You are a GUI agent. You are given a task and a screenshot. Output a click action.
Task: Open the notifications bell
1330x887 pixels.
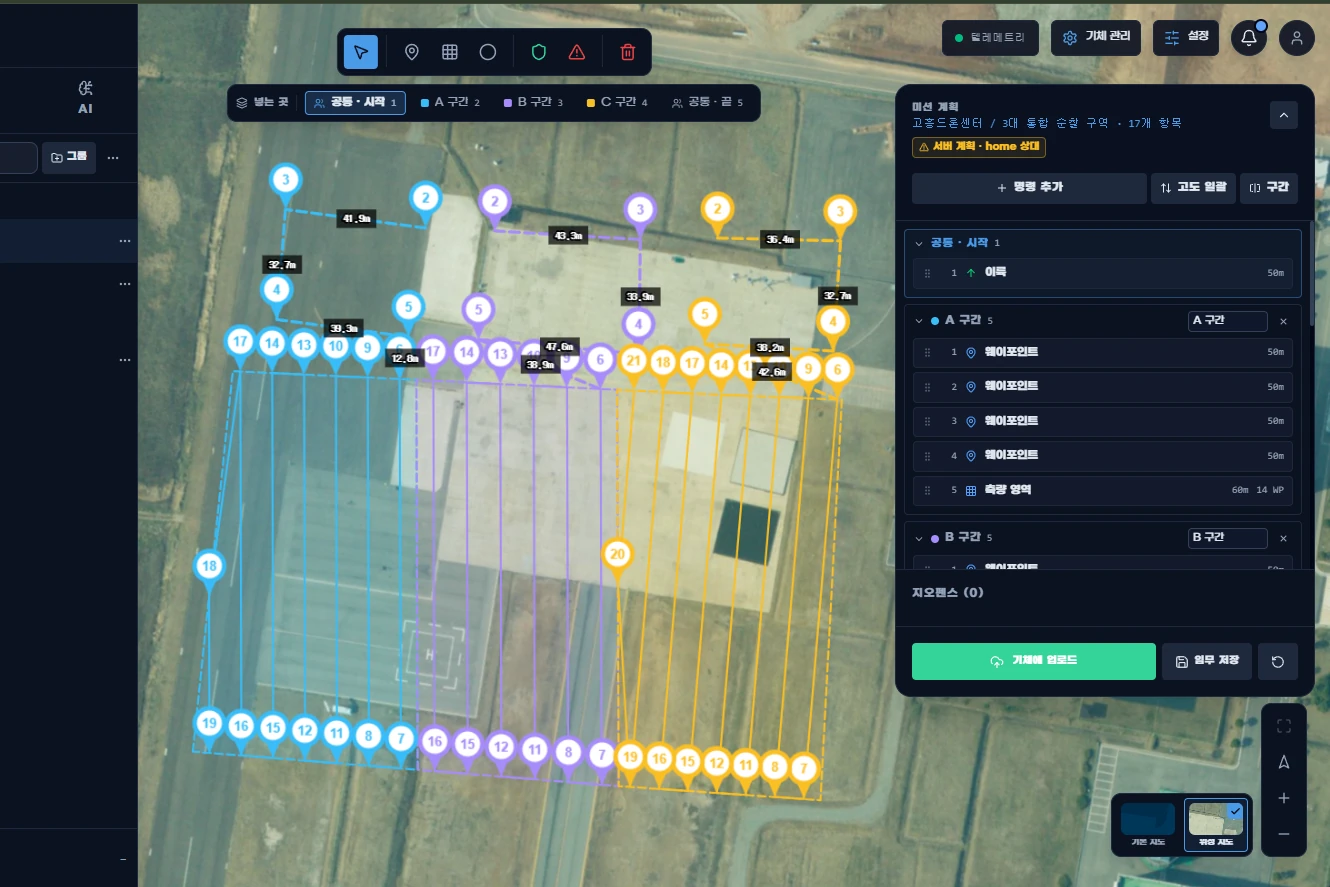(1249, 38)
